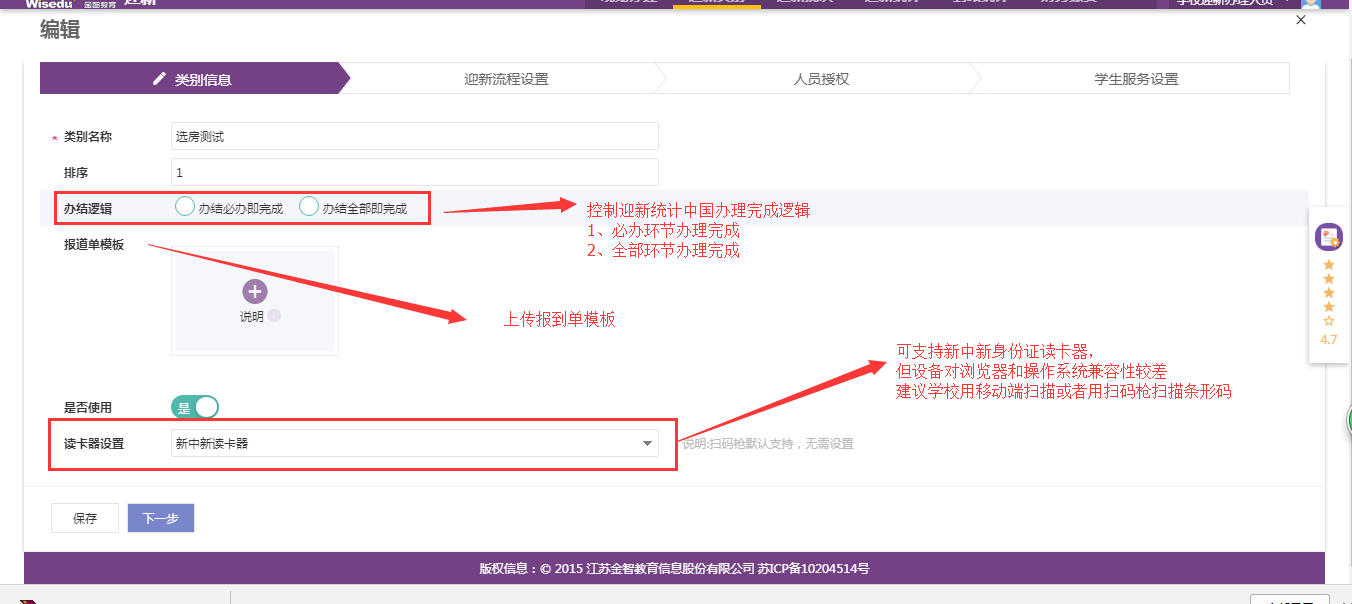This screenshot has width=1352, height=604.
Task: Choose the 办结全部即完成 radio option
Action: pyautogui.click(x=309, y=207)
